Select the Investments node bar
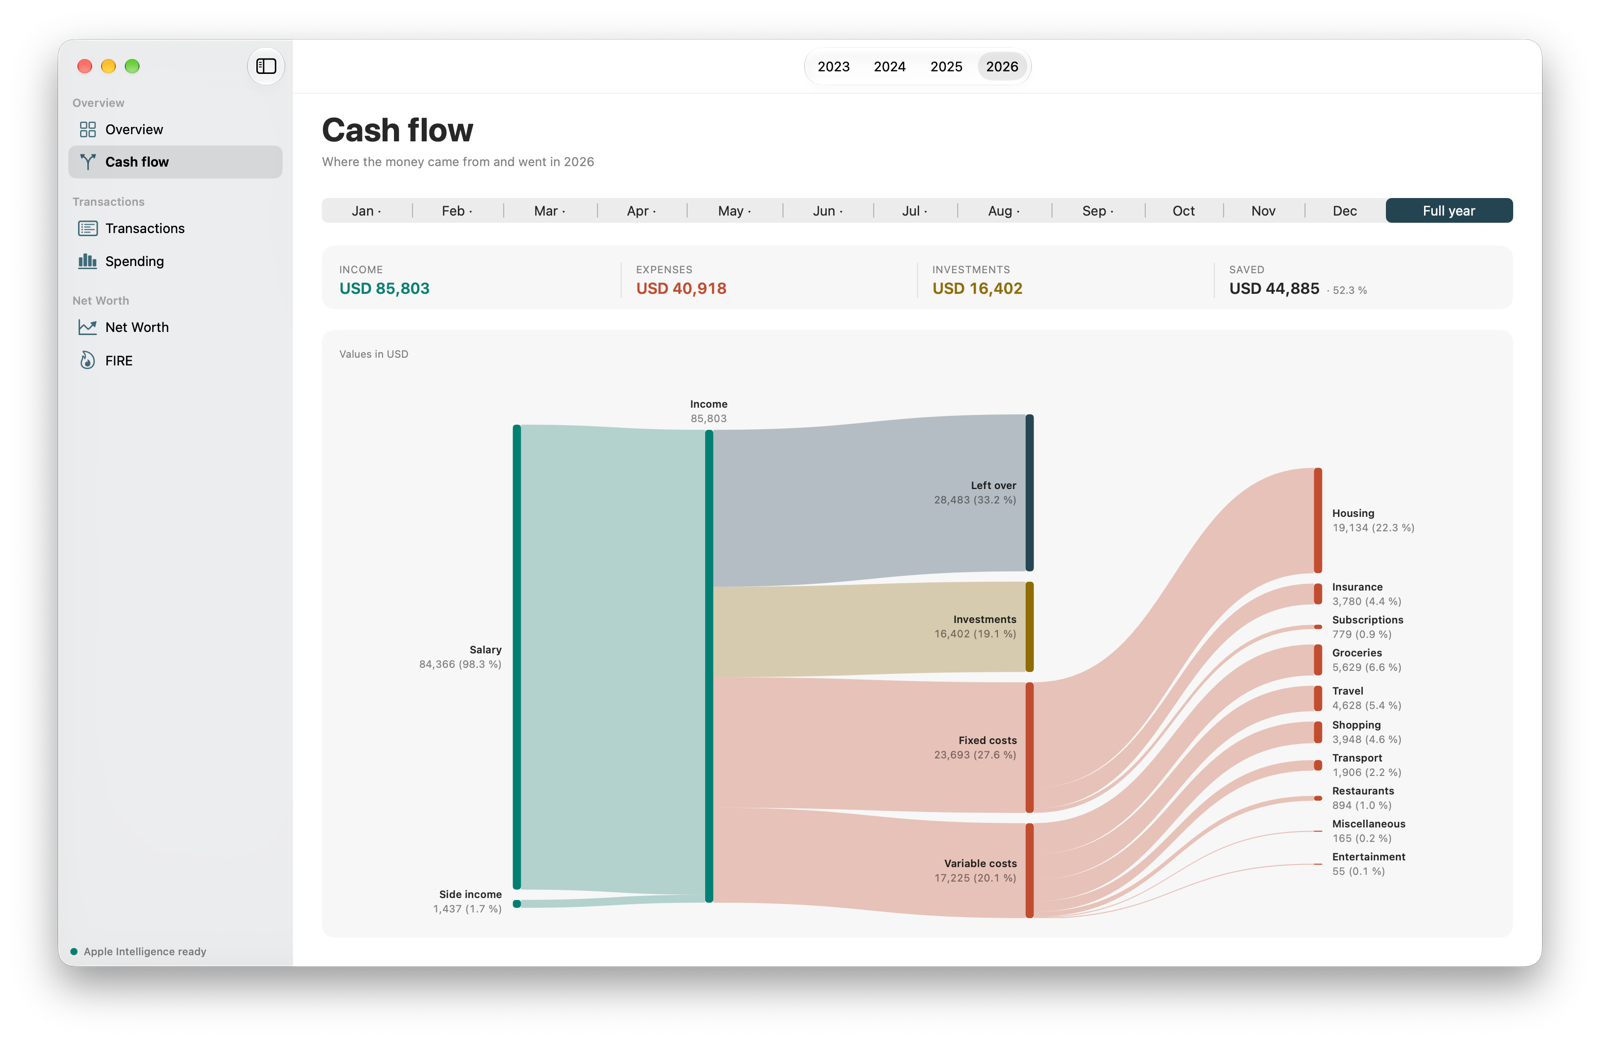This screenshot has width=1600, height=1043. coord(1030,627)
